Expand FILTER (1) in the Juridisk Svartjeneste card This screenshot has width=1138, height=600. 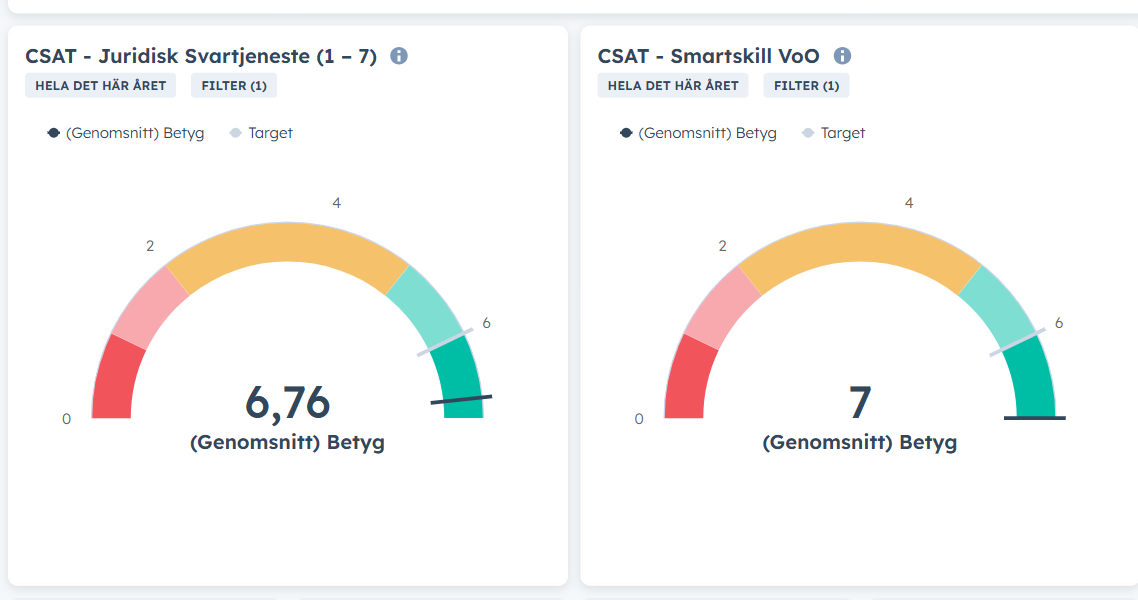tap(234, 86)
